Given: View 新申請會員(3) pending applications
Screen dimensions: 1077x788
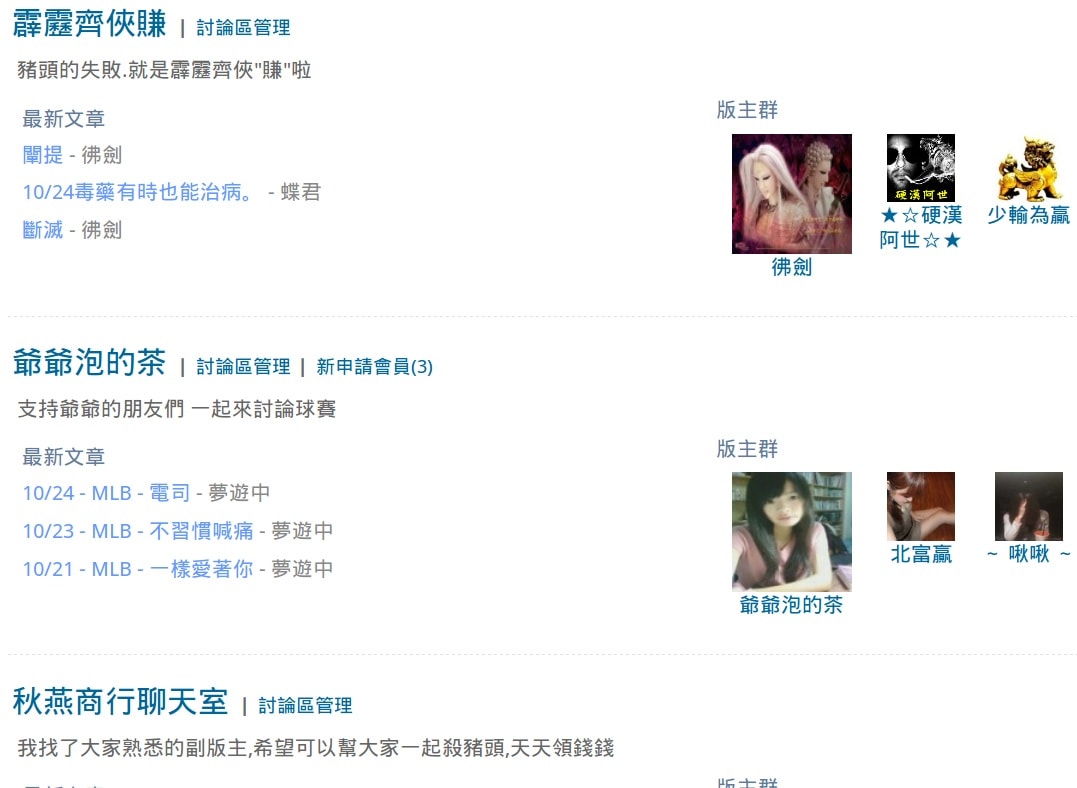Looking at the screenshot, I should pos(374,366).
